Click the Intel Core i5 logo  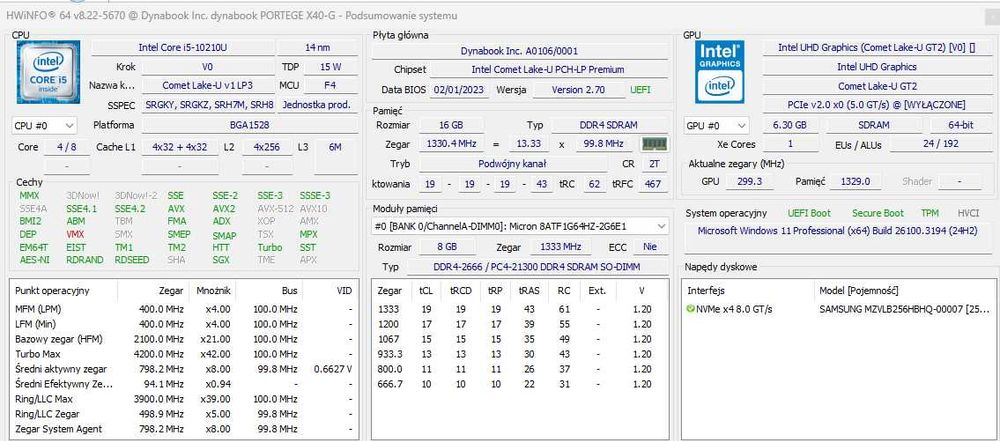pyautogui.click(x=48, y=72)
